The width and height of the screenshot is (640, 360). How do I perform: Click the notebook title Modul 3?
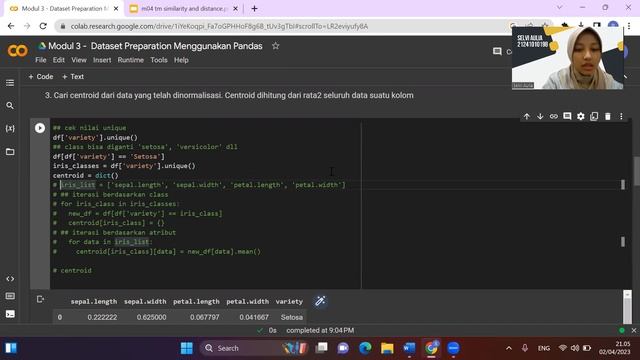pos(155,46)
